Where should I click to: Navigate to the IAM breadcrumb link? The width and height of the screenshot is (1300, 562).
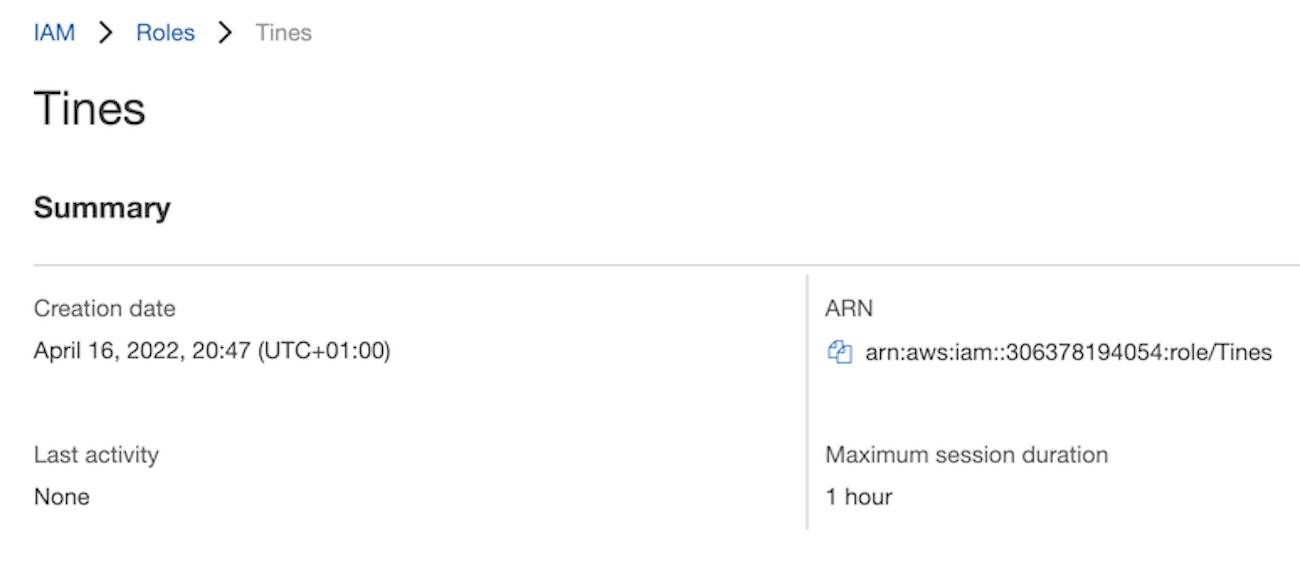(x=54, y=32)
